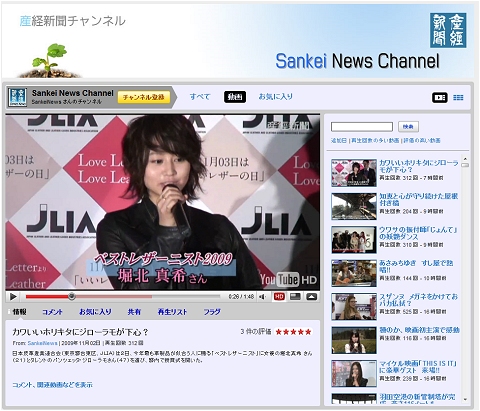Switch the player to widescreen view

[x=295, y=296]
